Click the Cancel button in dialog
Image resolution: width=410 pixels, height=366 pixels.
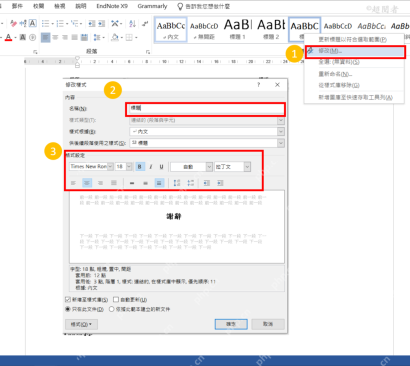268,324
